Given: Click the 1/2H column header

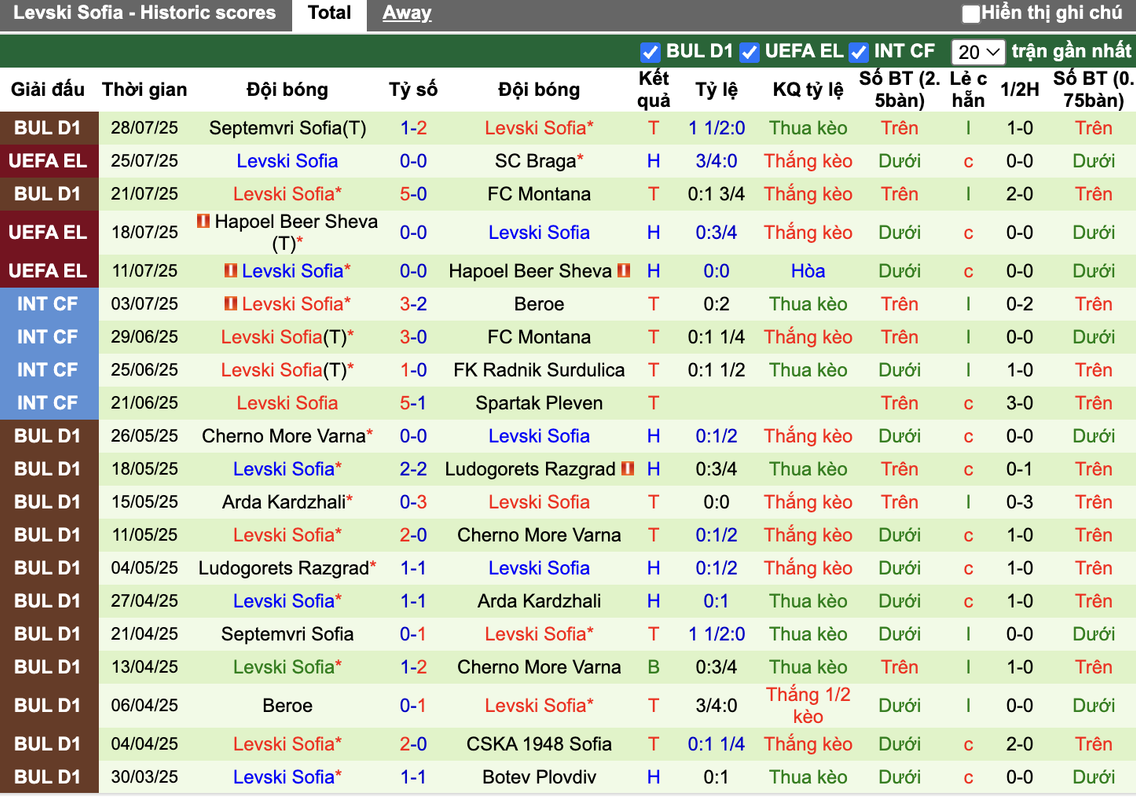Looking at the screenshot, I should coord(1019,90).
